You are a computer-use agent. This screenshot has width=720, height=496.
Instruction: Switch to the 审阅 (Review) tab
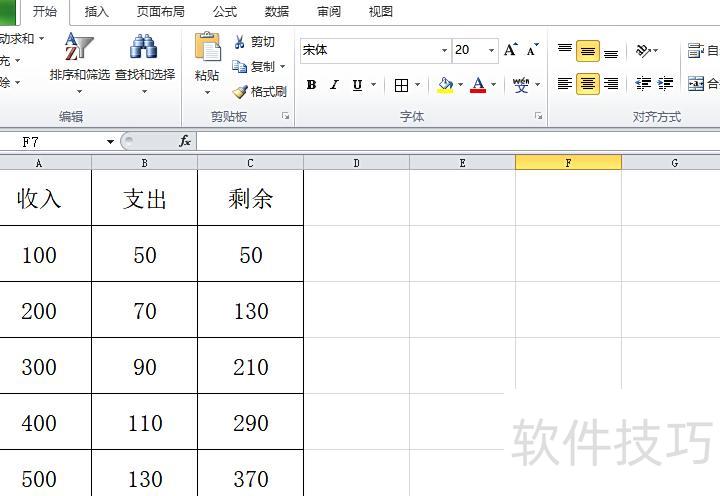coord(329,11)
